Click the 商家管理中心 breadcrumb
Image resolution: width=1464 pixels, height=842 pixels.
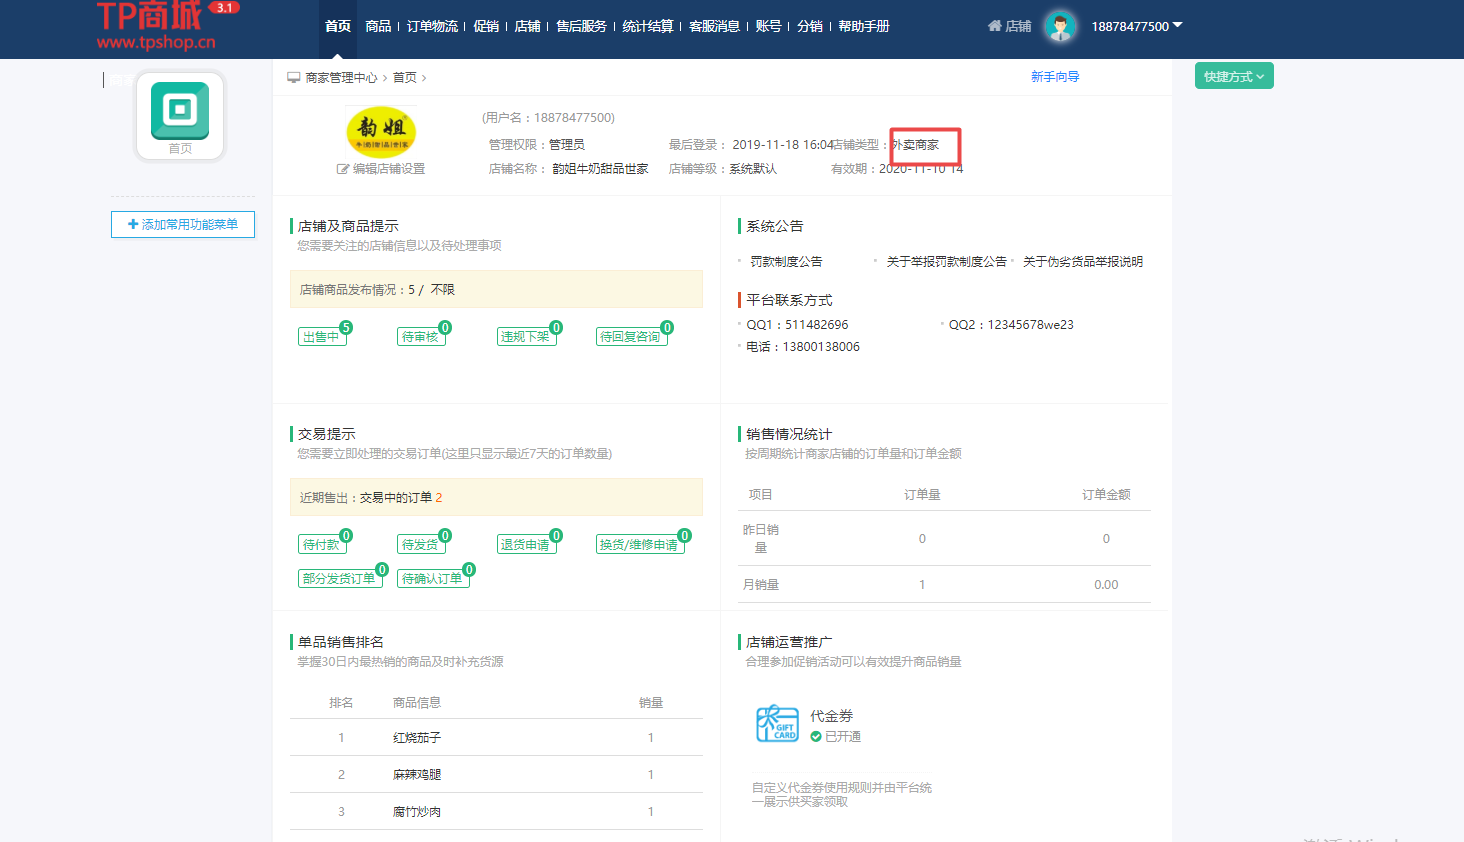pos(341,78)
